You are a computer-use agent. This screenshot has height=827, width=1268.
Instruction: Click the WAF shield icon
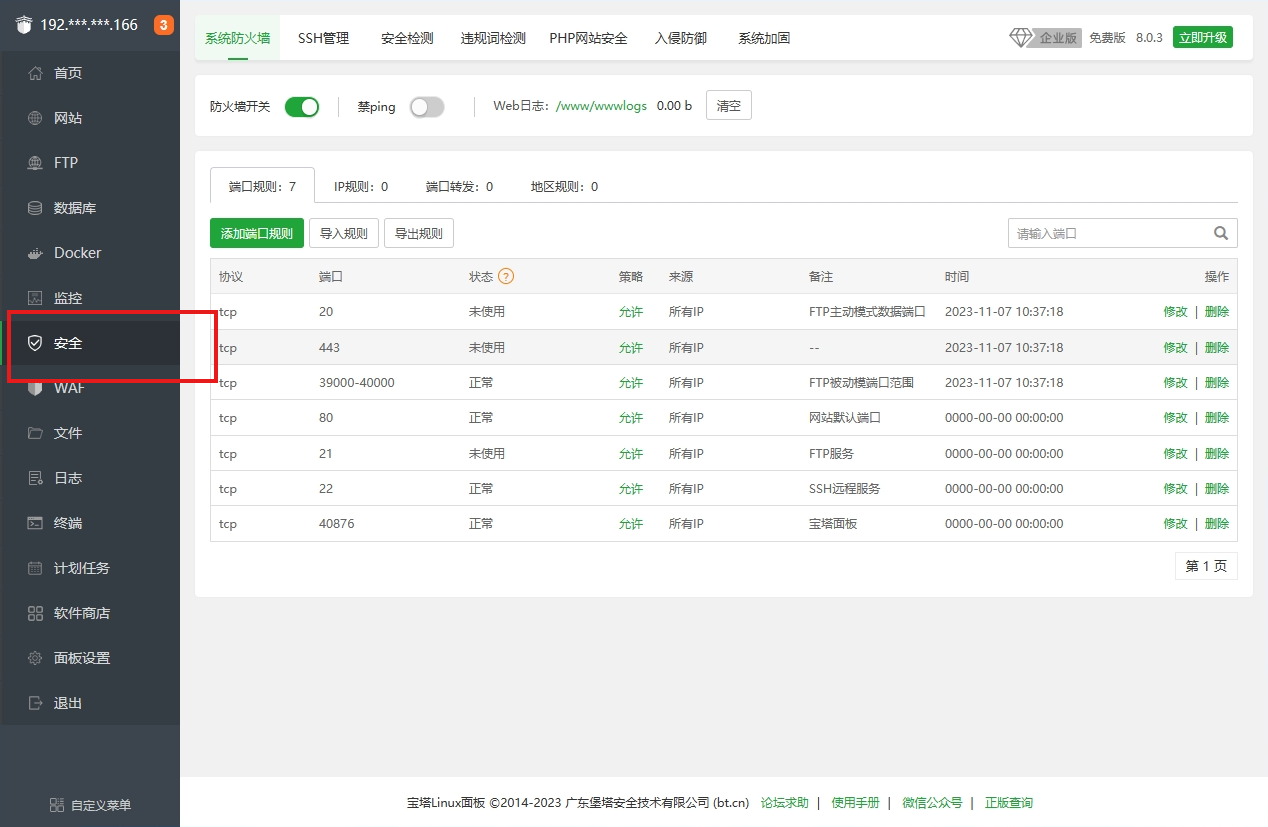coord(35,388)
